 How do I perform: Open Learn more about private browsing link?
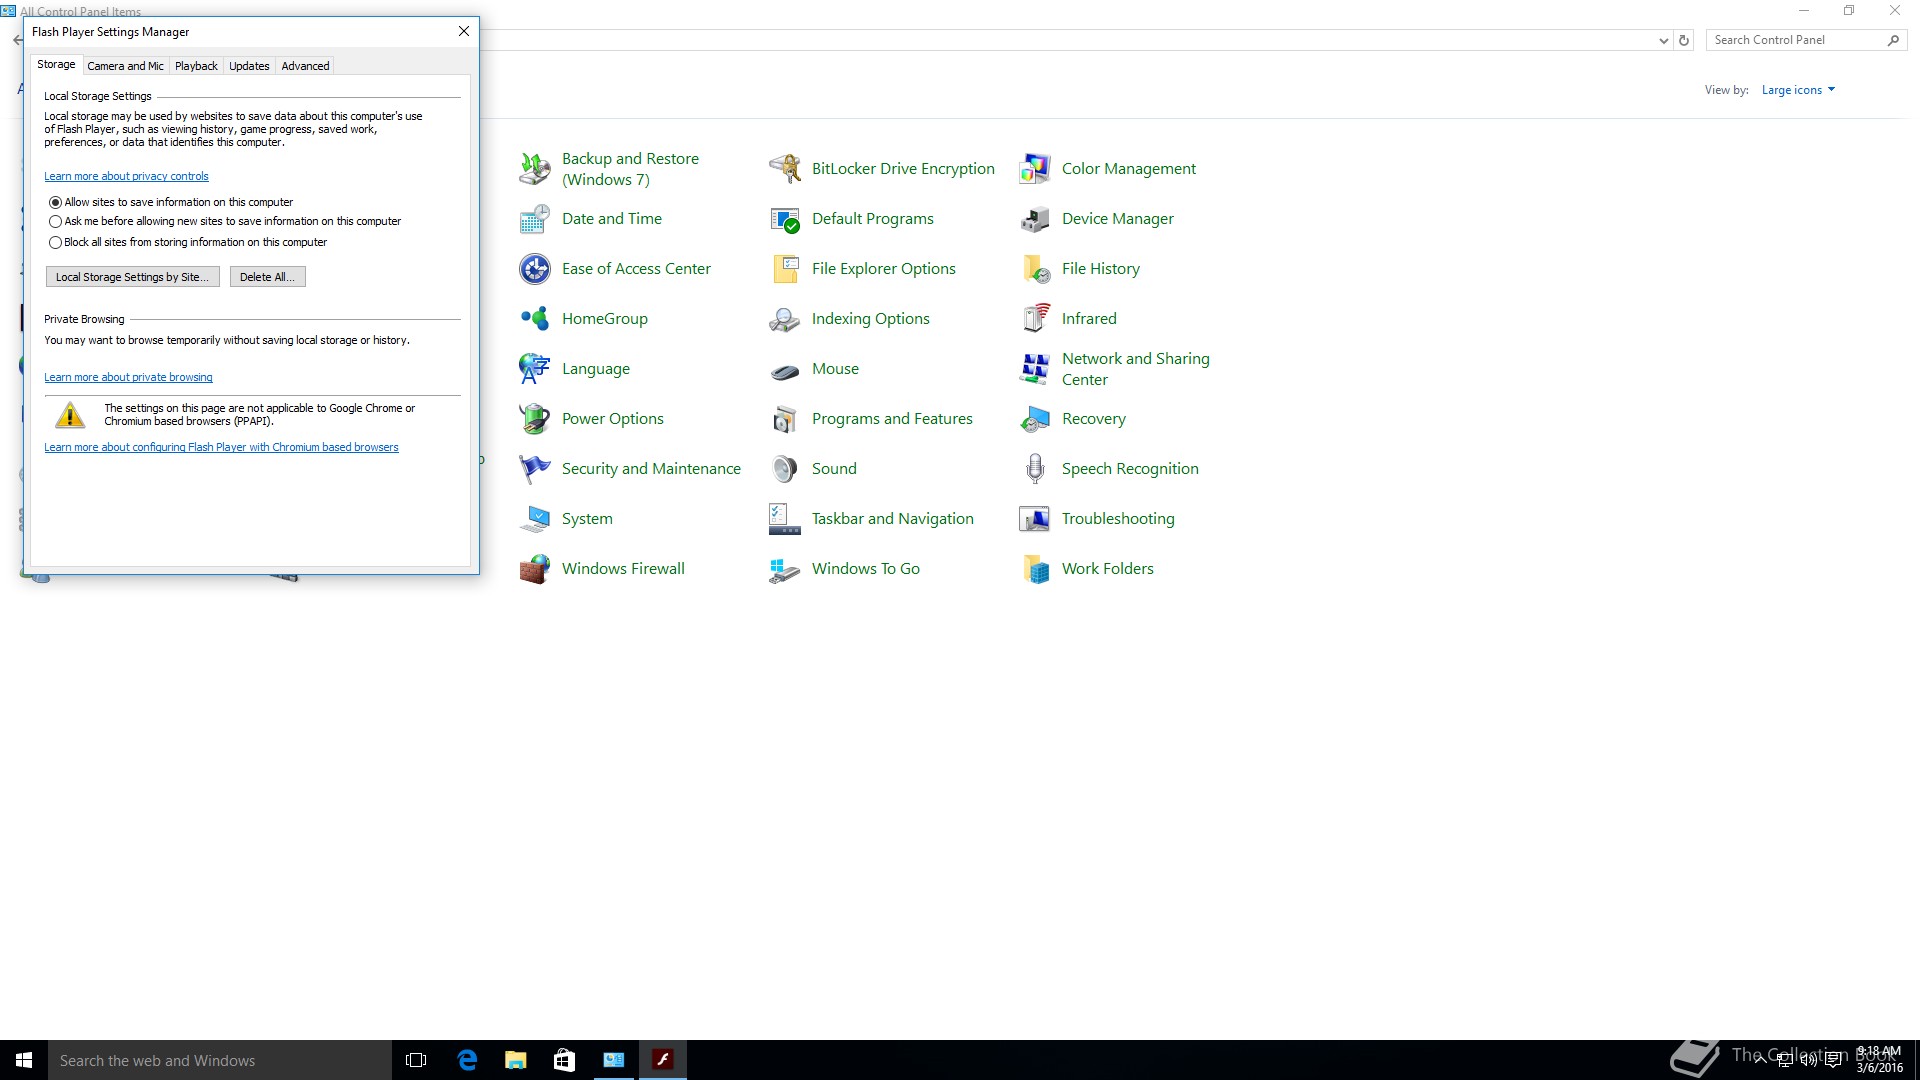pyautogui.click(x=128, y=378)
